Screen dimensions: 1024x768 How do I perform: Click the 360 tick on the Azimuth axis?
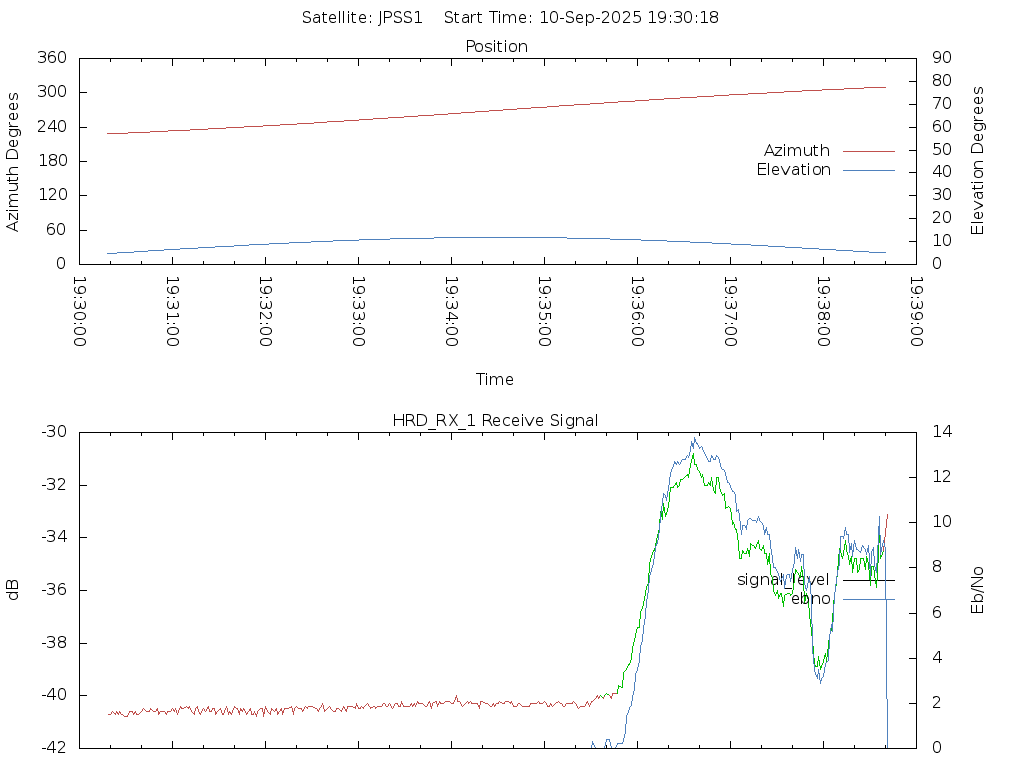pyautogui.click(x=52, y=57)
